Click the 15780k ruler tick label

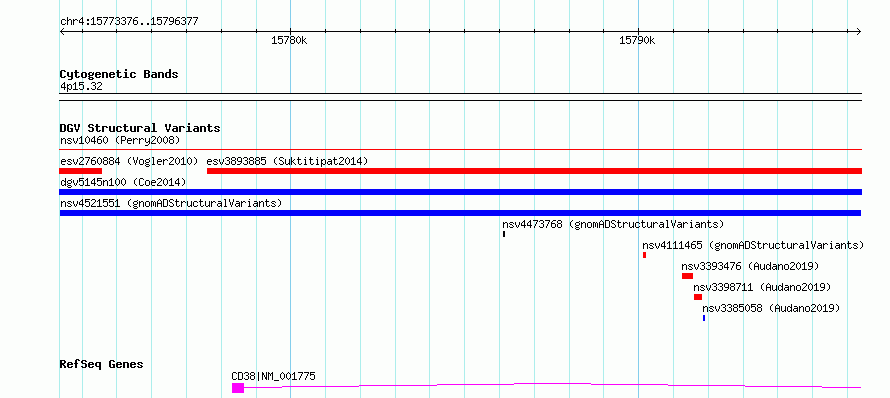(289, 40)
